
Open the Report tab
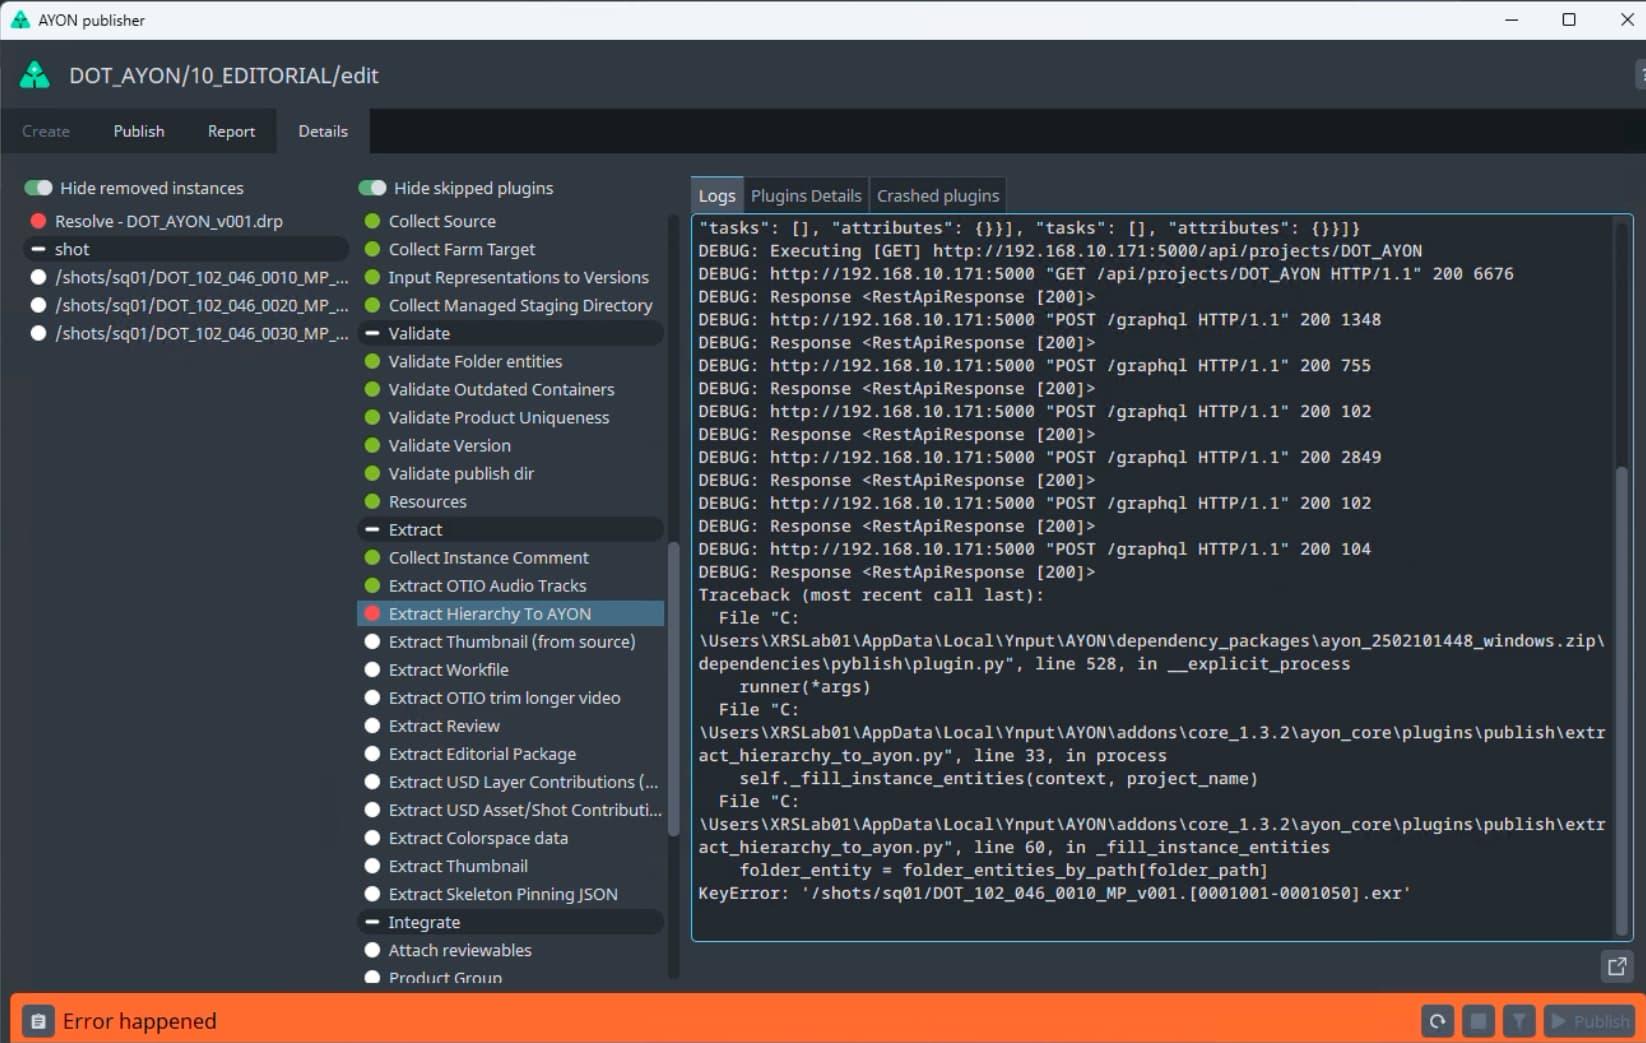click(231, 131)
